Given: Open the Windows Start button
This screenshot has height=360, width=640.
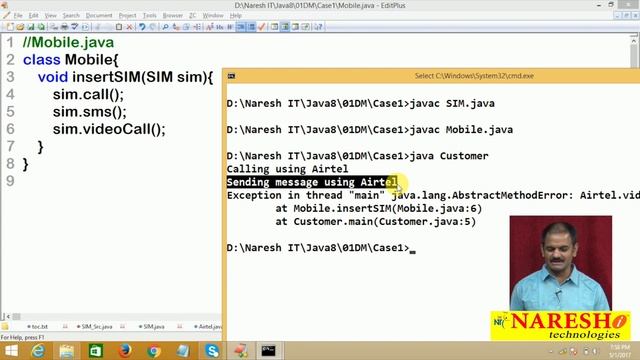Looking at the screenshot, I should 11,351.
